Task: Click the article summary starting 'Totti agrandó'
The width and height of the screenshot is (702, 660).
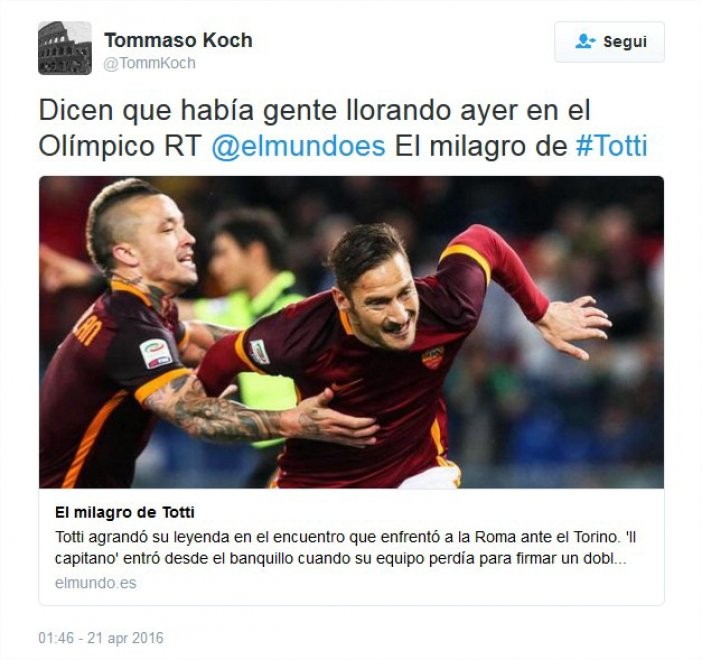Action: [345, 548]
